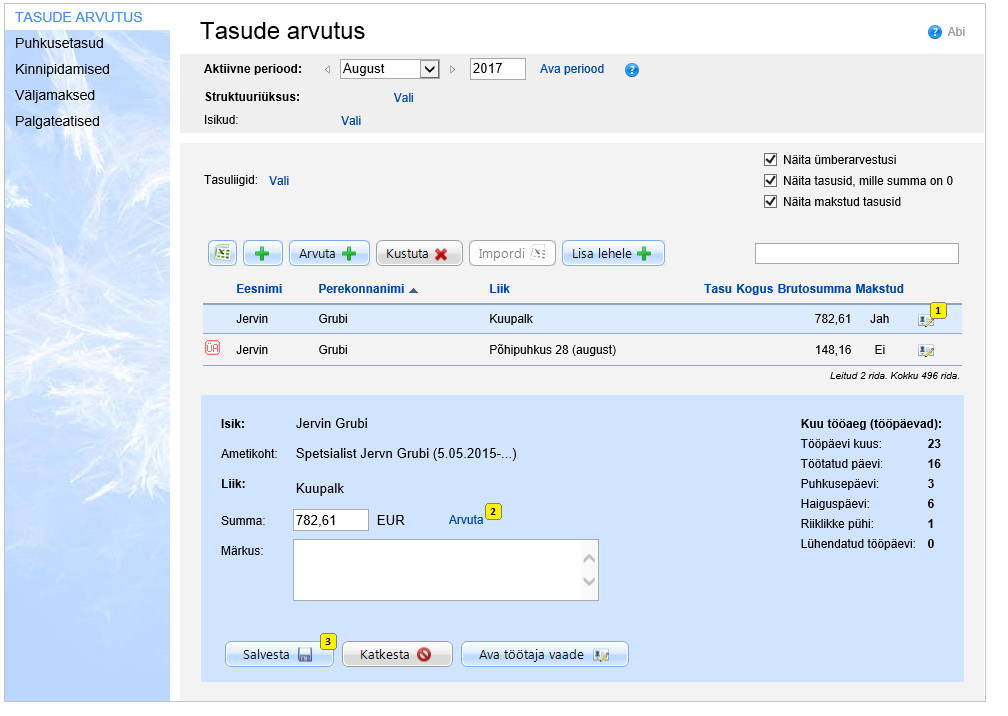Disable Näita makstud tasusid checkbox
1008x716 pixels.
pos(770,202)
